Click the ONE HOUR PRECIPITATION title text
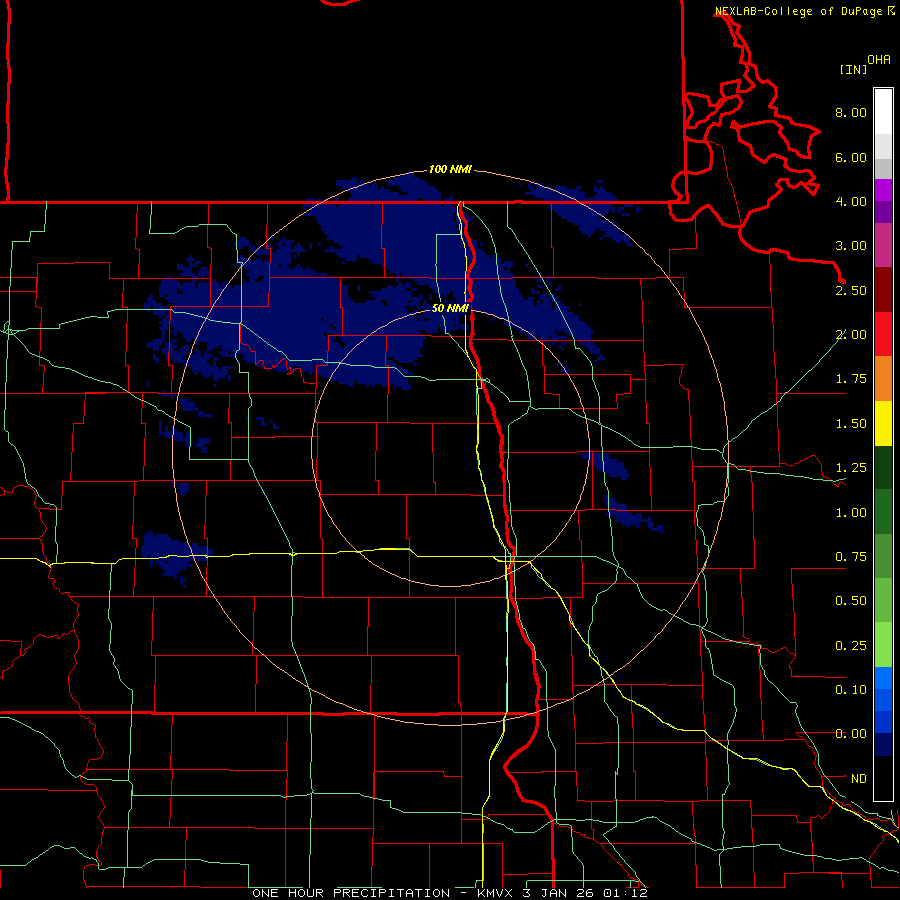Viewport: 900px width, 900px height. click(351, 893)
